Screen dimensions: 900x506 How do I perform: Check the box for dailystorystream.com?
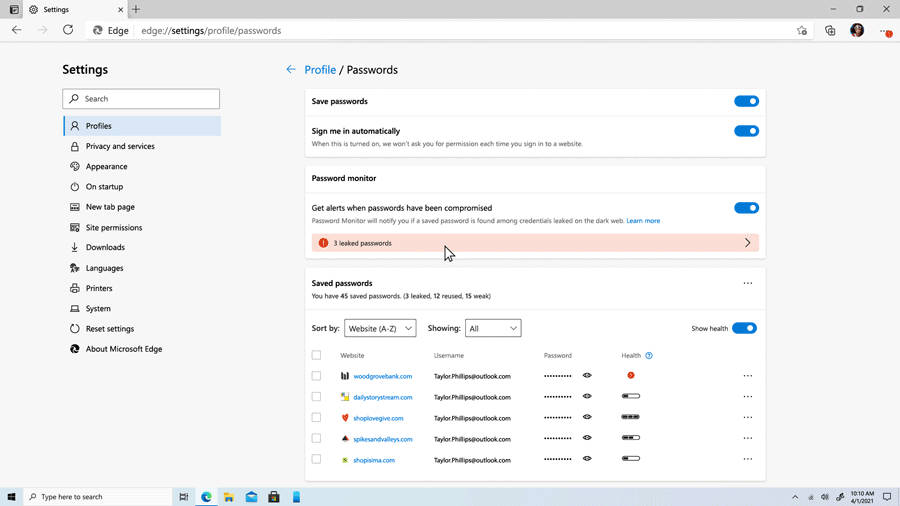316,396
